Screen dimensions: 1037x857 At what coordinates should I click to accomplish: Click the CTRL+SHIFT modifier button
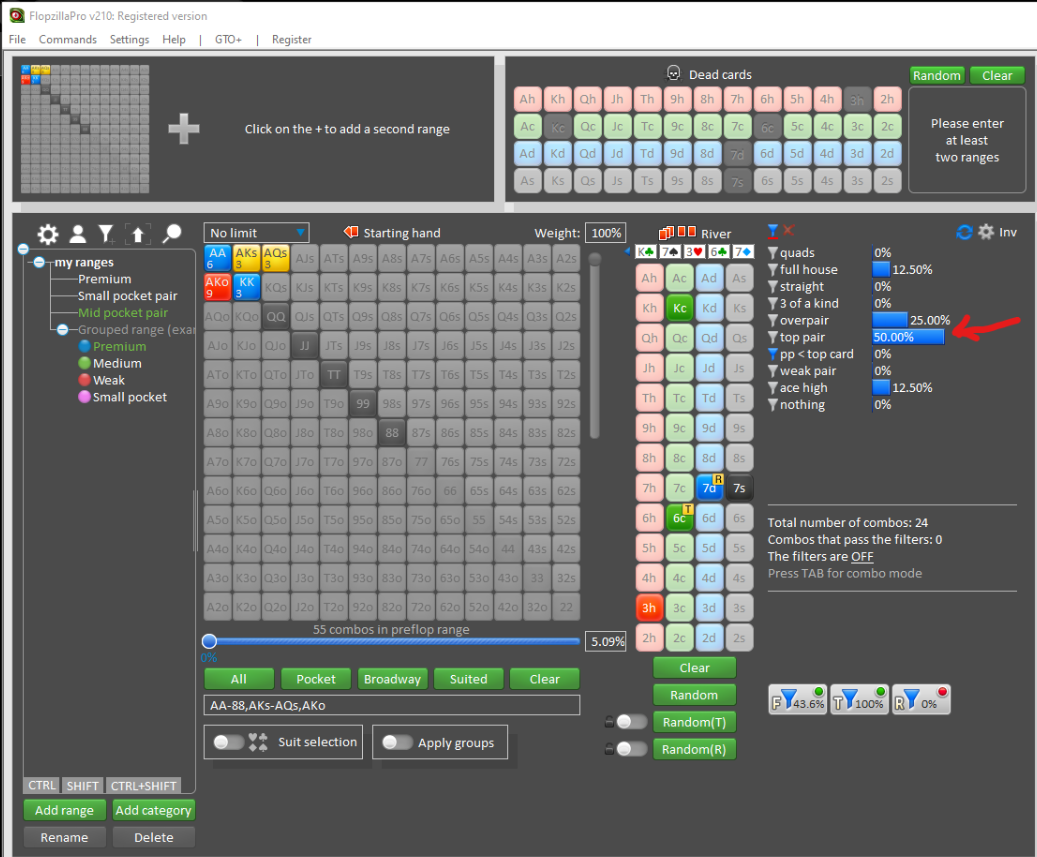point(144,786)
